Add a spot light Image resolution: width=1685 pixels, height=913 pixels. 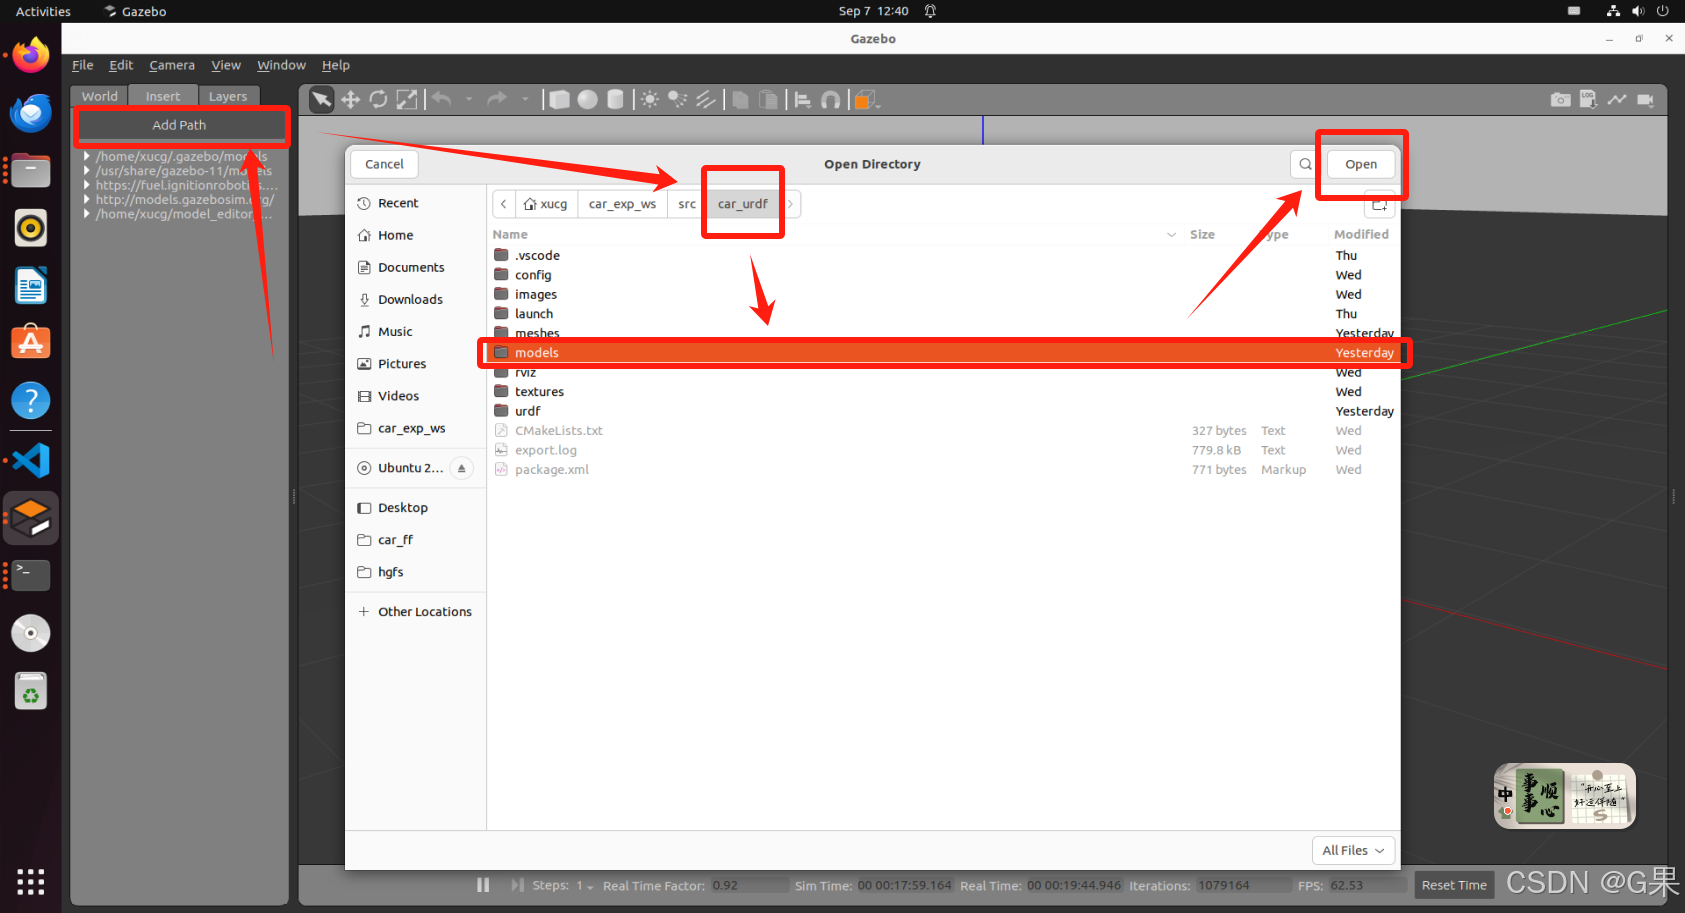pyautogui.click(x=678, y=99)
